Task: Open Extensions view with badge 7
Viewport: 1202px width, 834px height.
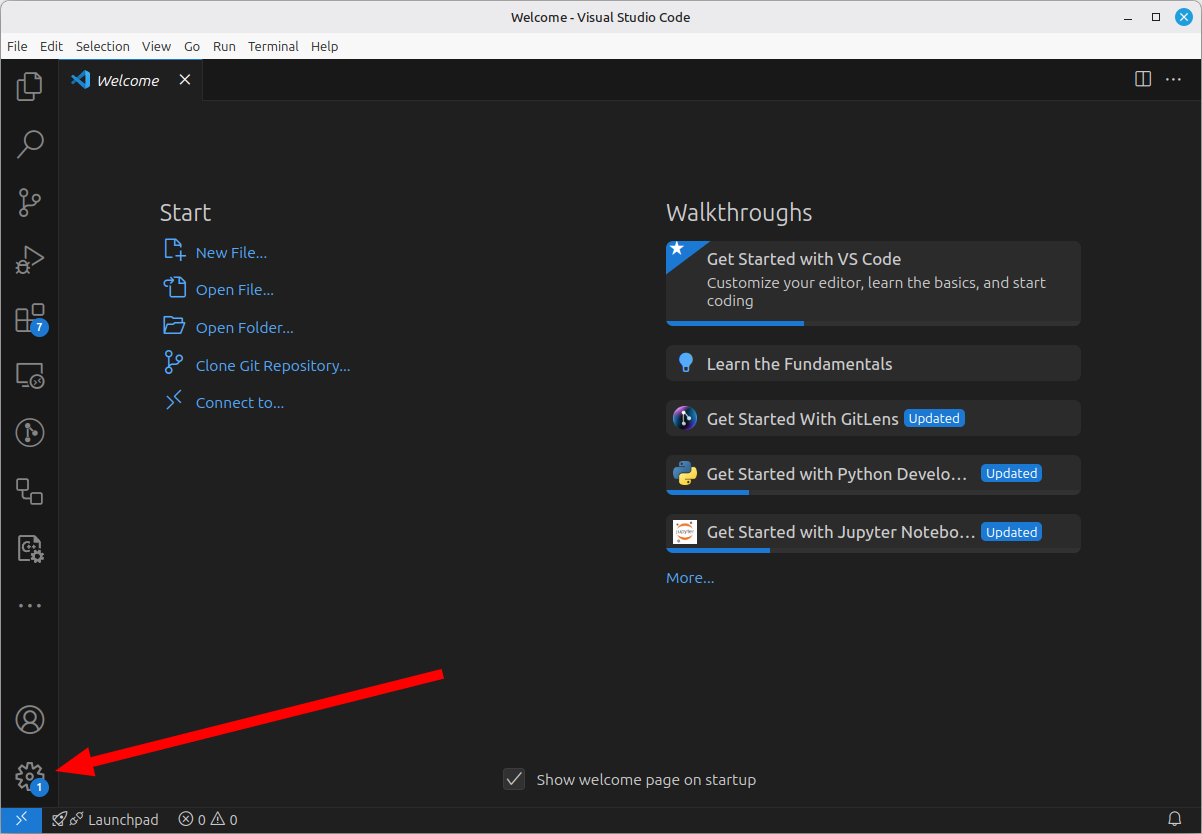Action: coord(30,319)
